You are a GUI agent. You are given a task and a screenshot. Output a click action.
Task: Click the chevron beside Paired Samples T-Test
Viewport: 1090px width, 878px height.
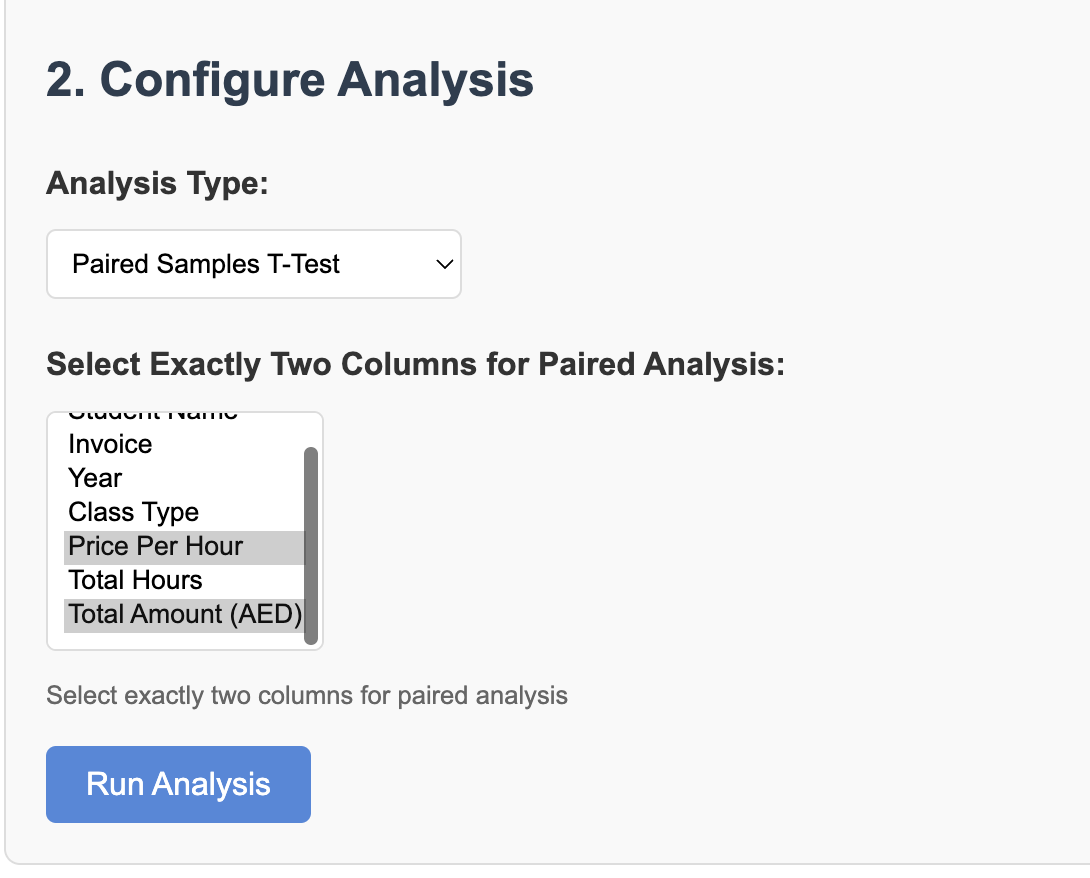pyautogui.click(x=441, y=263)
